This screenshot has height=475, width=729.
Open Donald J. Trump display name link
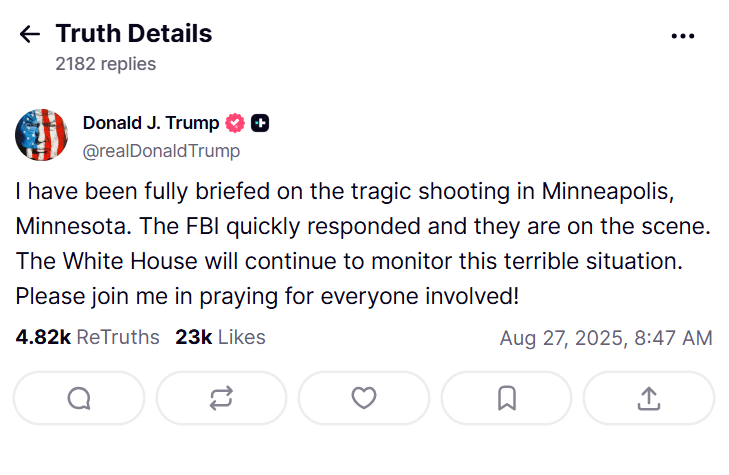point(151,123)
